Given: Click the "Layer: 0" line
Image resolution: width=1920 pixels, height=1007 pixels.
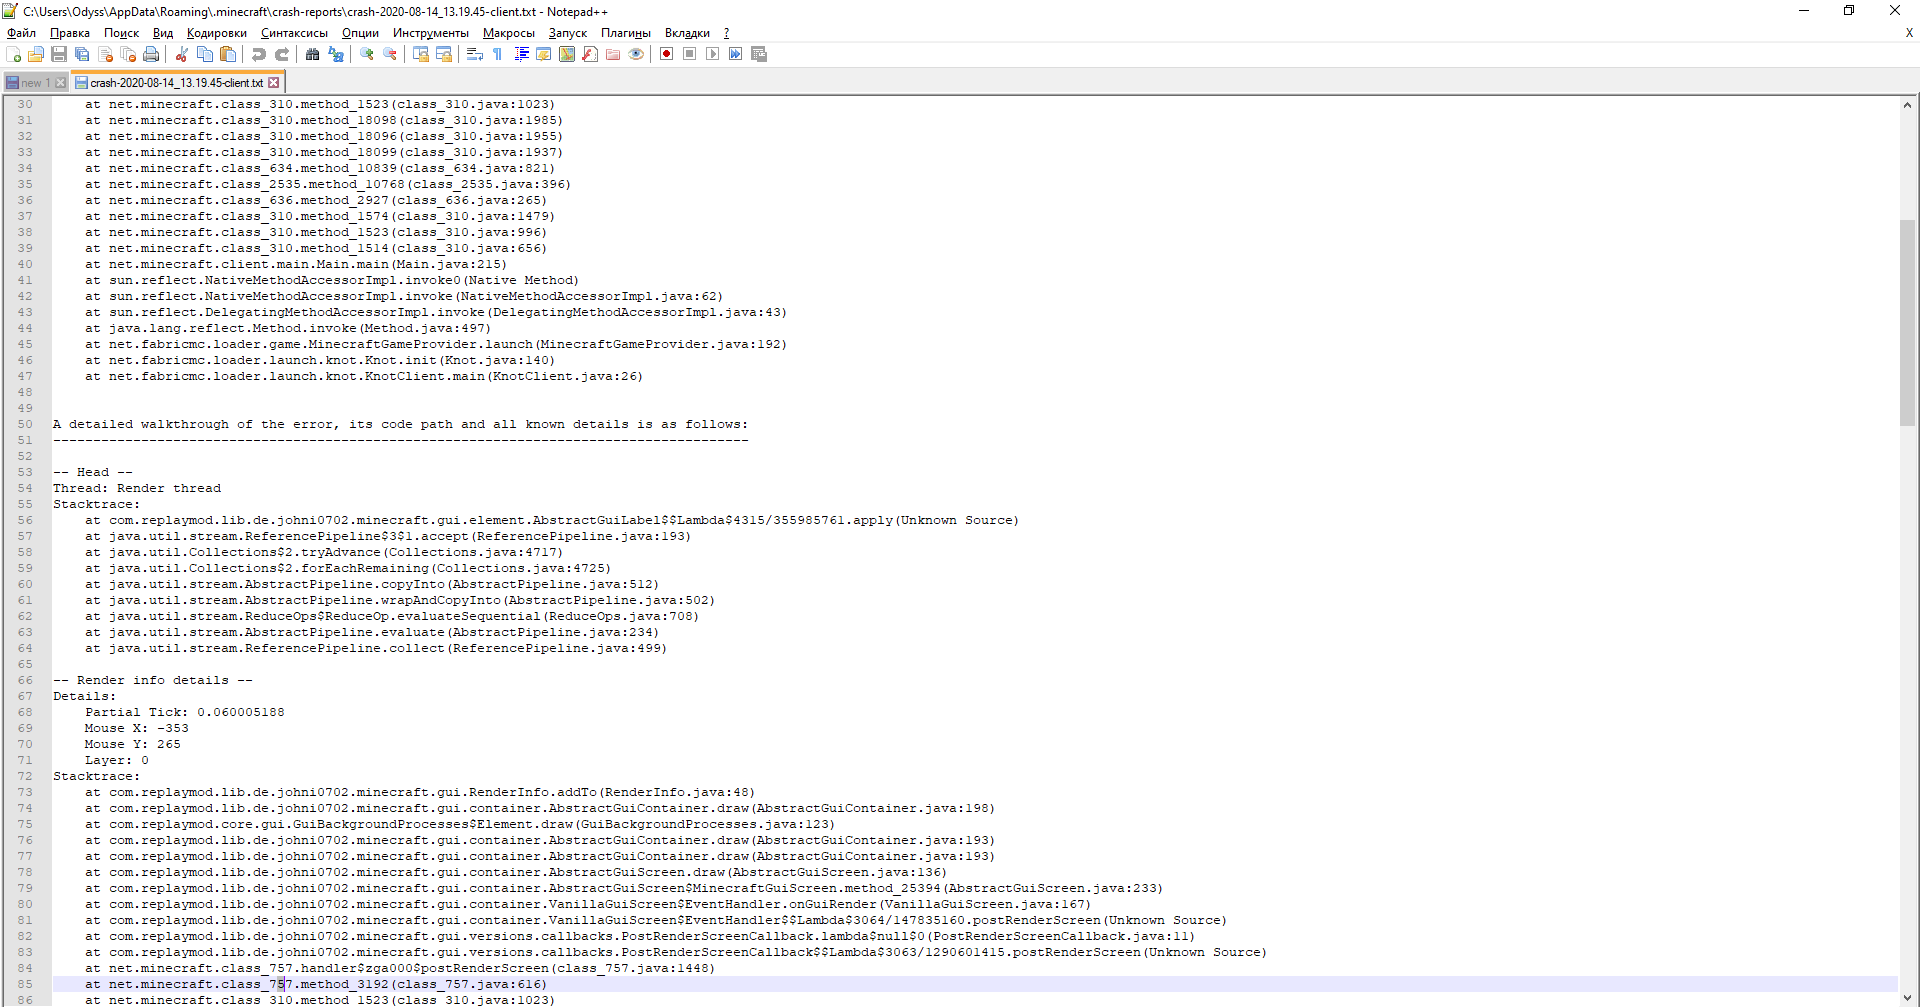Looking at the screenshot, I should coord(117,760).
